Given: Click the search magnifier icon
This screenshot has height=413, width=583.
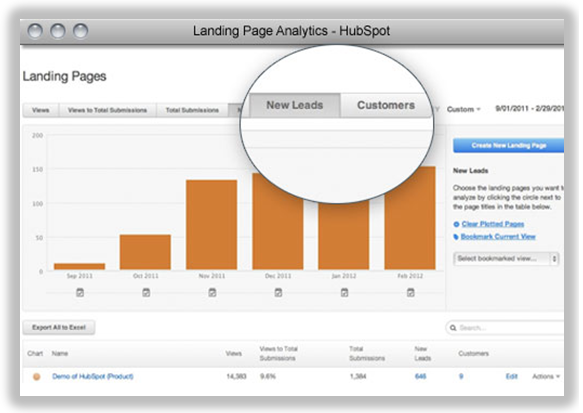Looking at the screenshot, I should point(453,328).
